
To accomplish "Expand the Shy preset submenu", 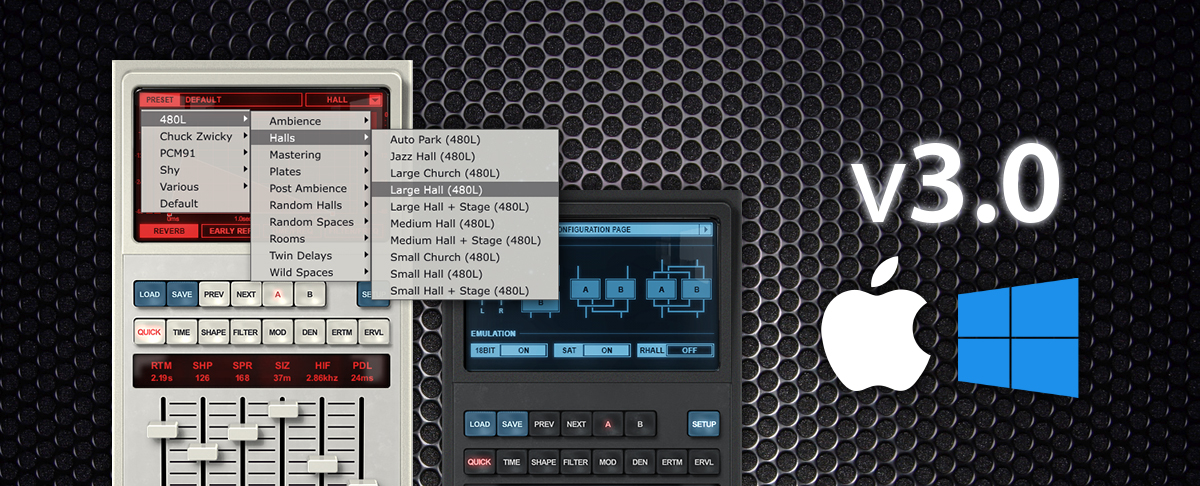I will [x=194, y=170].
